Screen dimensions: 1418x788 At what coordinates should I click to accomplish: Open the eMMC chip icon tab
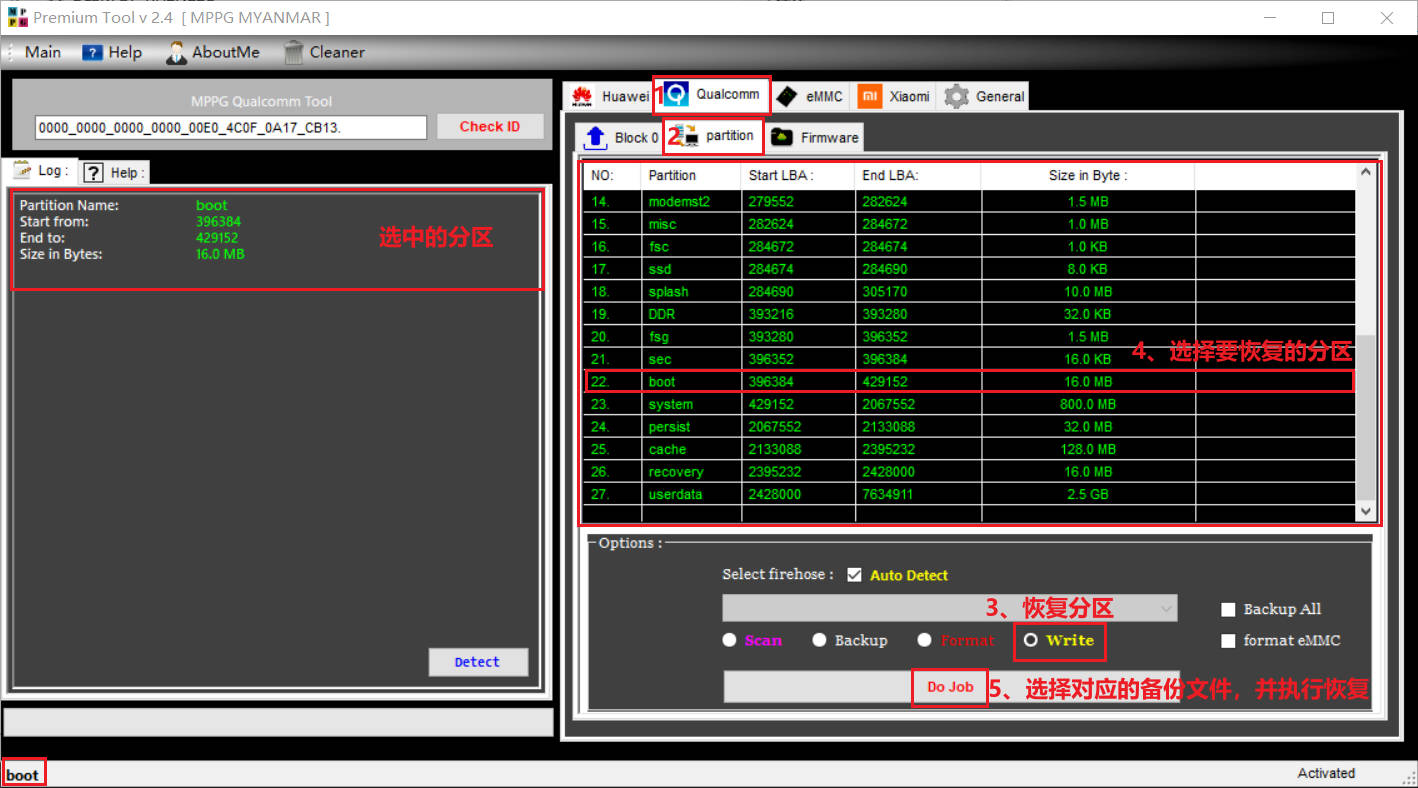point(788,96)
